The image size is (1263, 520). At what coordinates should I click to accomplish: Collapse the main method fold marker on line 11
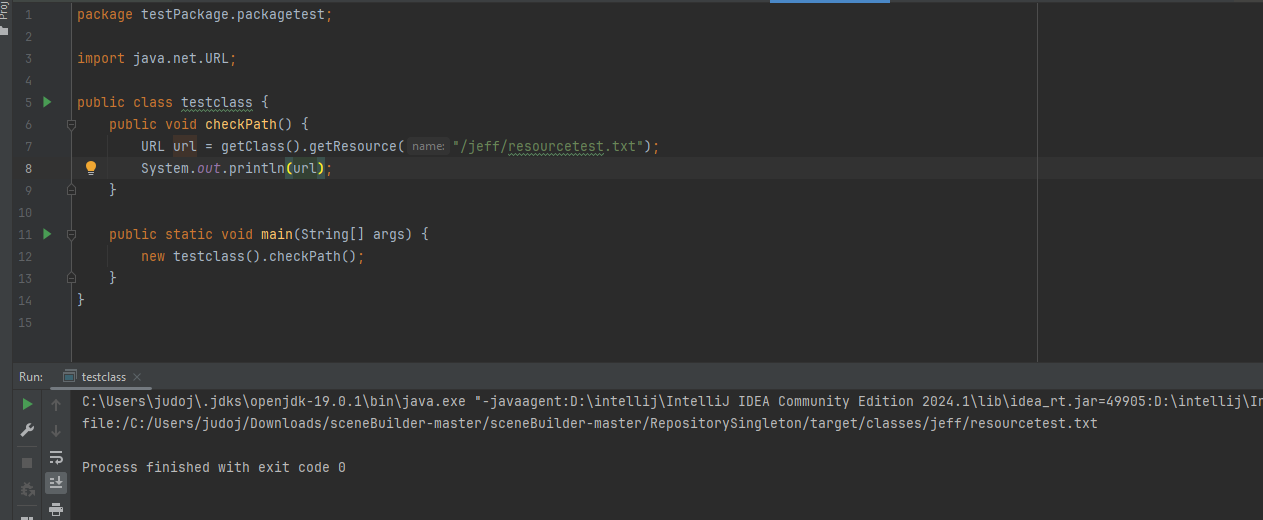coord(71,234)
